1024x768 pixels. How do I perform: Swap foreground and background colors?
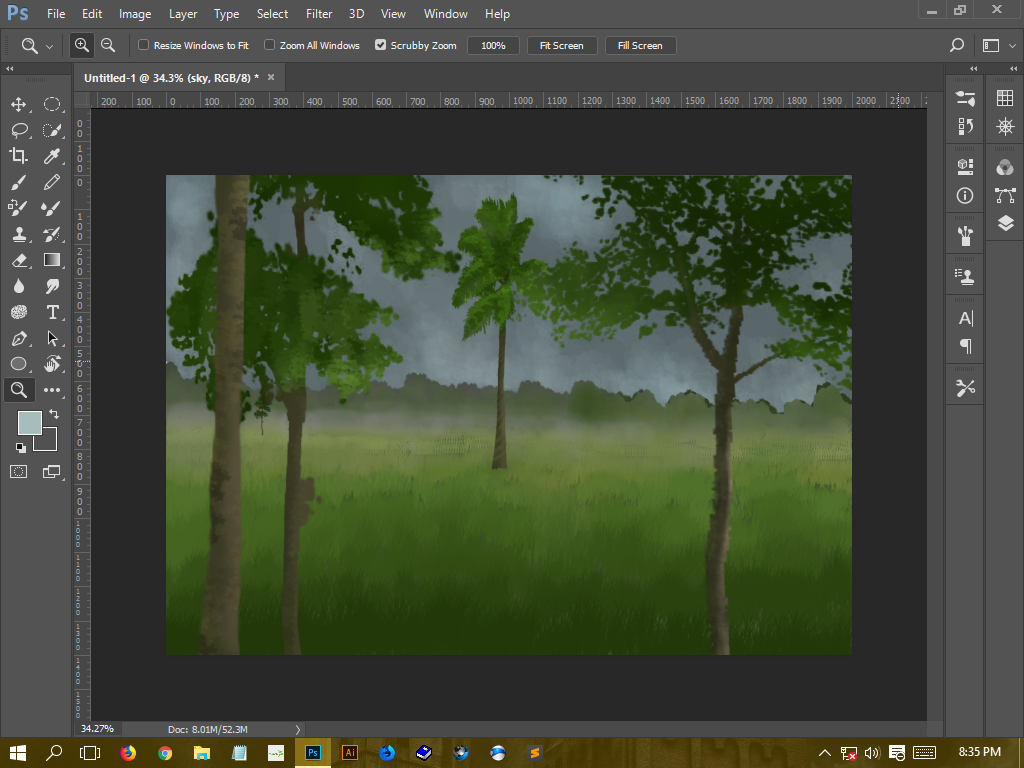point(54,413)
